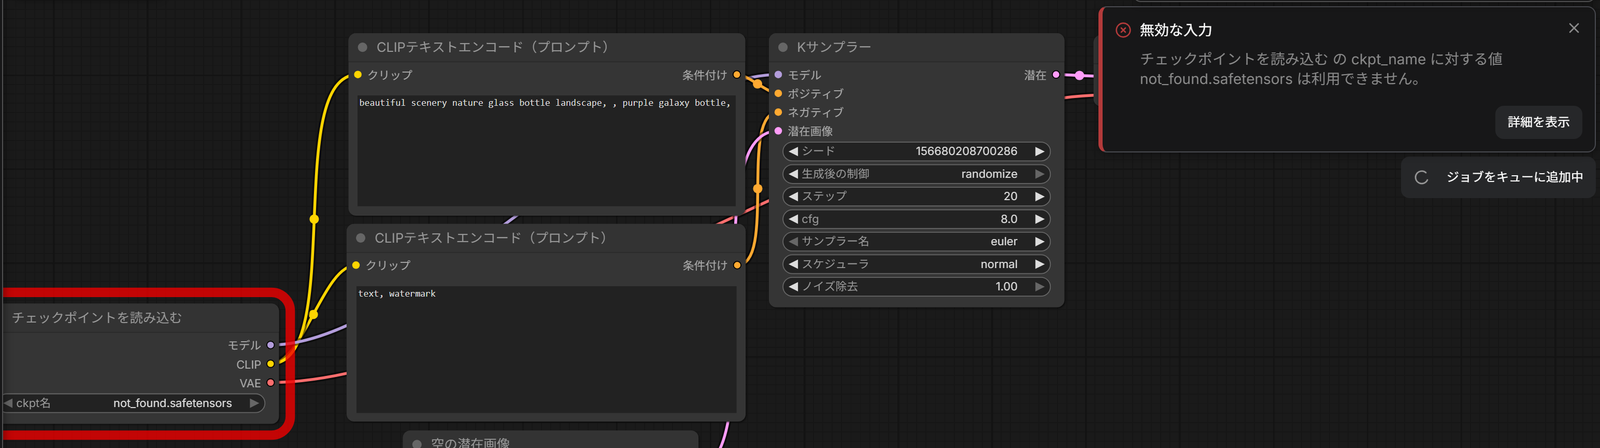1600x448 pixels.
Task: Open the ckpt名 not_found.safetensors selector
Action: coord(132,403)
